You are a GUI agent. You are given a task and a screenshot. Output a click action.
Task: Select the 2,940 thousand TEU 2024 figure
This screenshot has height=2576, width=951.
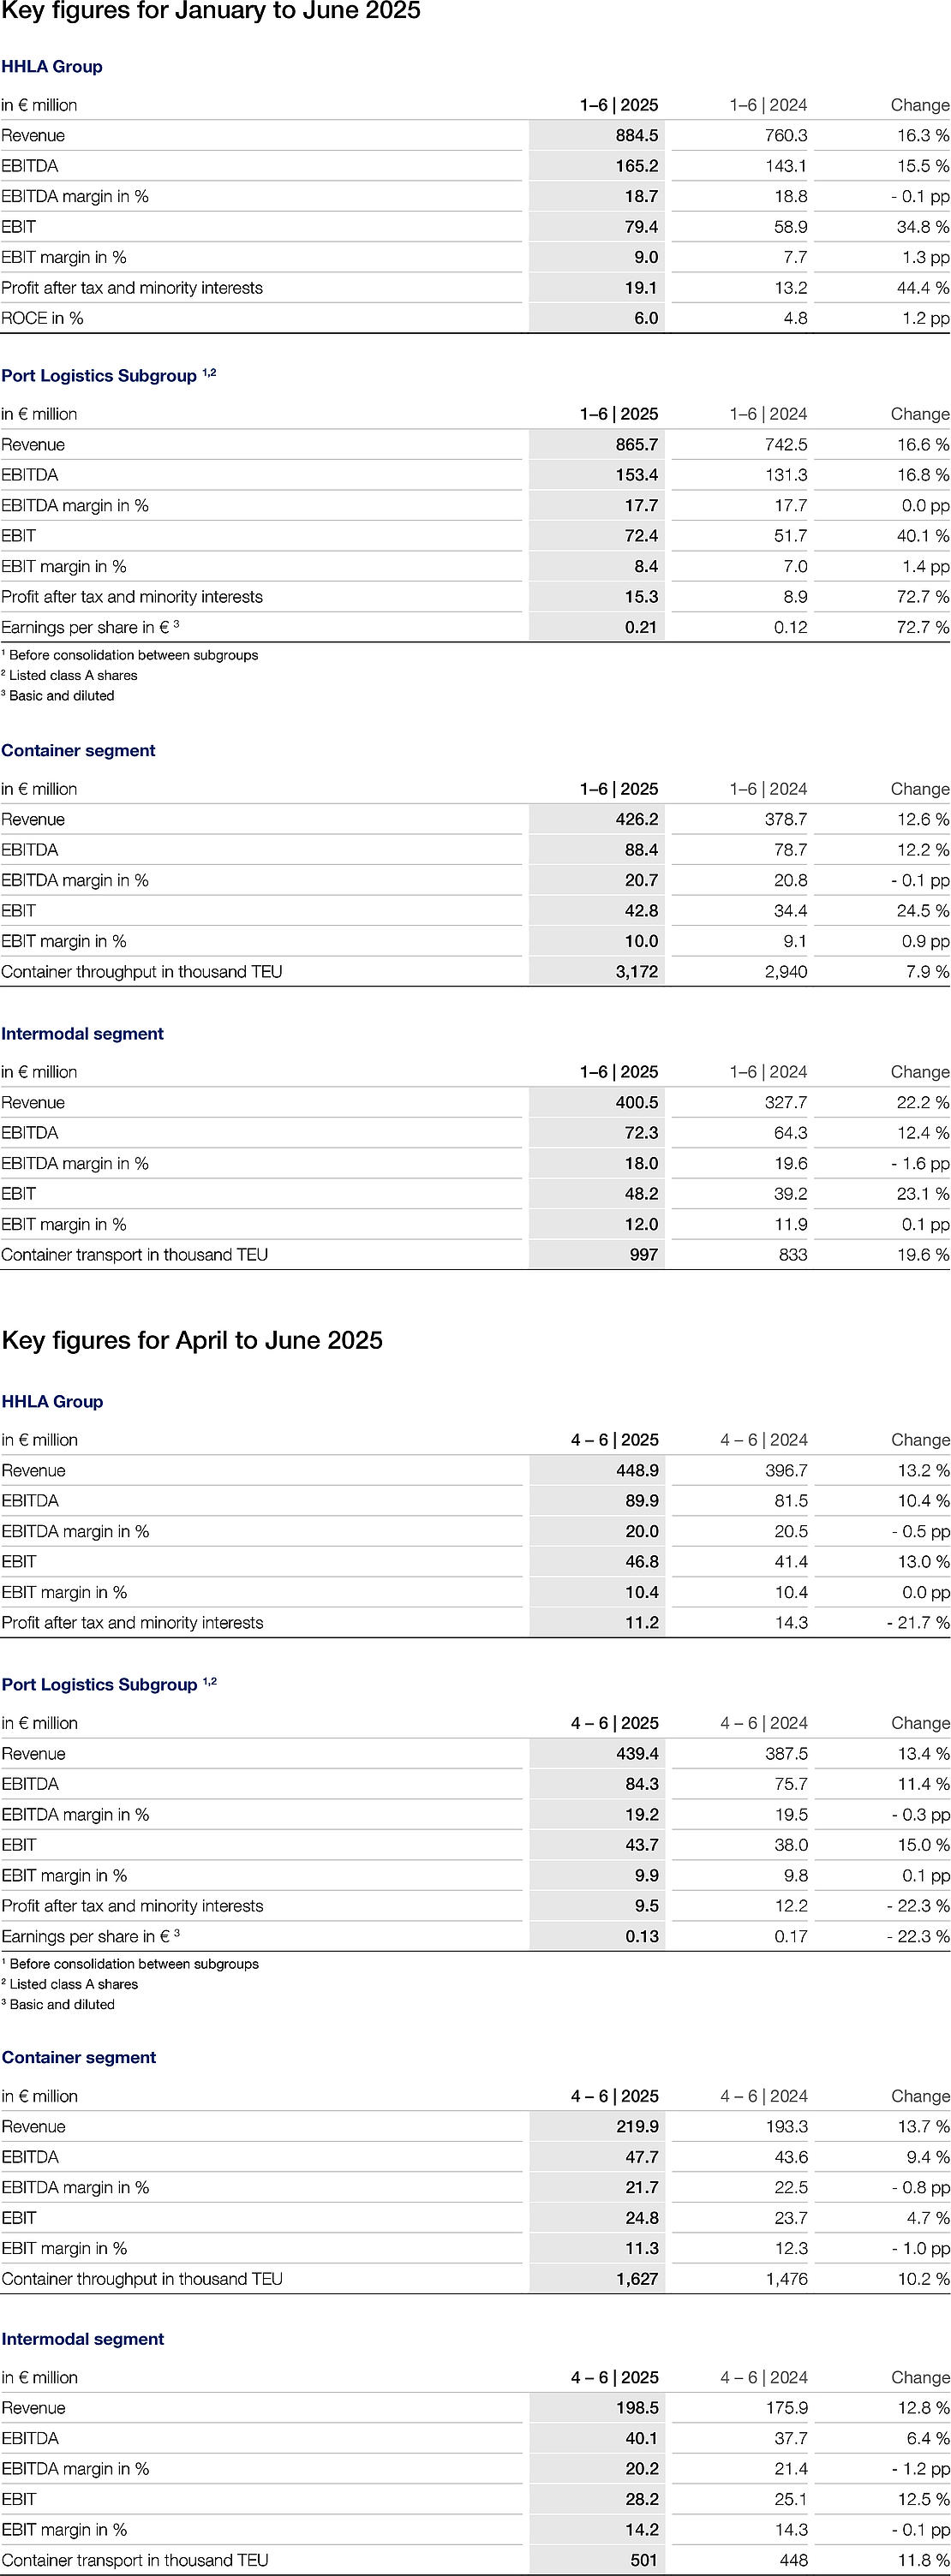click(x=786, y=972)
